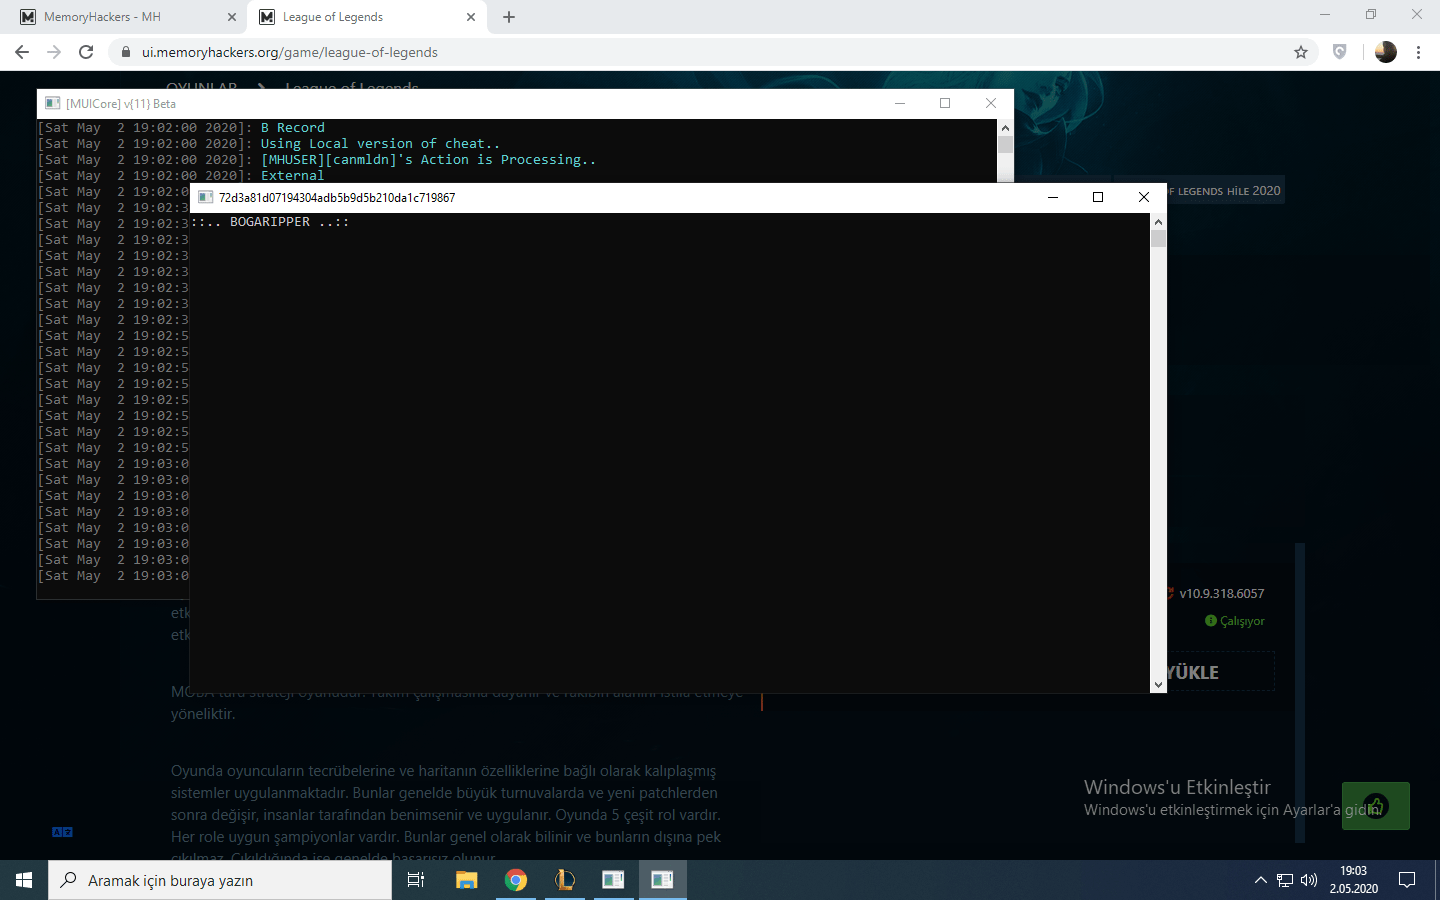Show hidden system tray icons
The width and height of the screenshot is (1440, 900).
1260,880
